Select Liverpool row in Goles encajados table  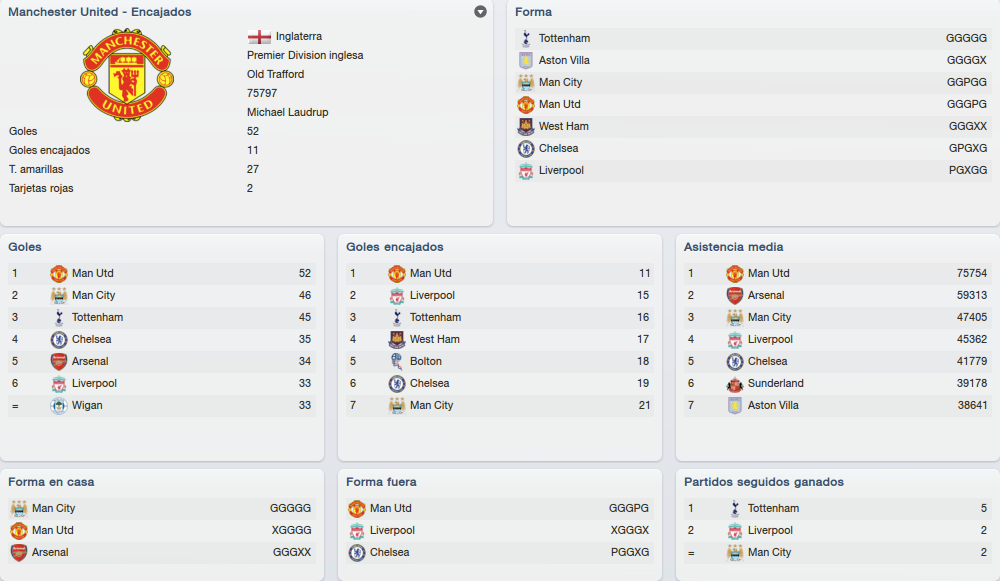500,295
